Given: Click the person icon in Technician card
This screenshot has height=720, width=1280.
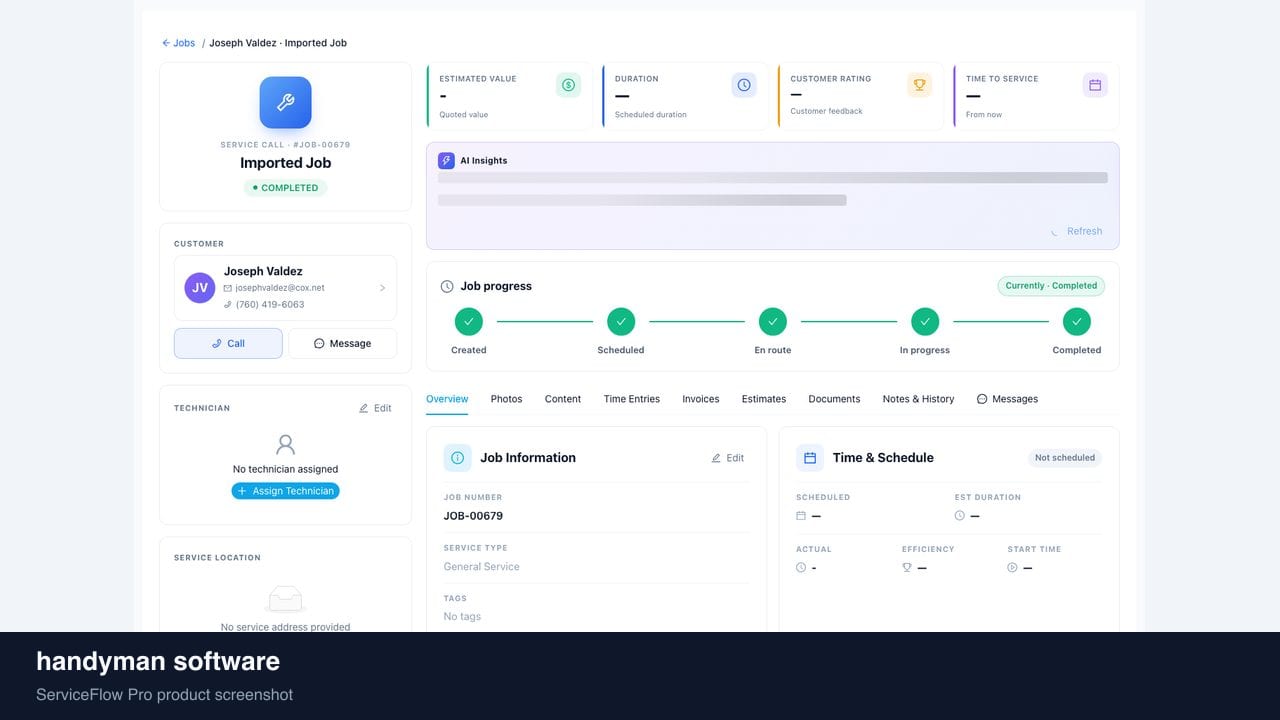Looking at the screenshot, I should click(286, 444).
